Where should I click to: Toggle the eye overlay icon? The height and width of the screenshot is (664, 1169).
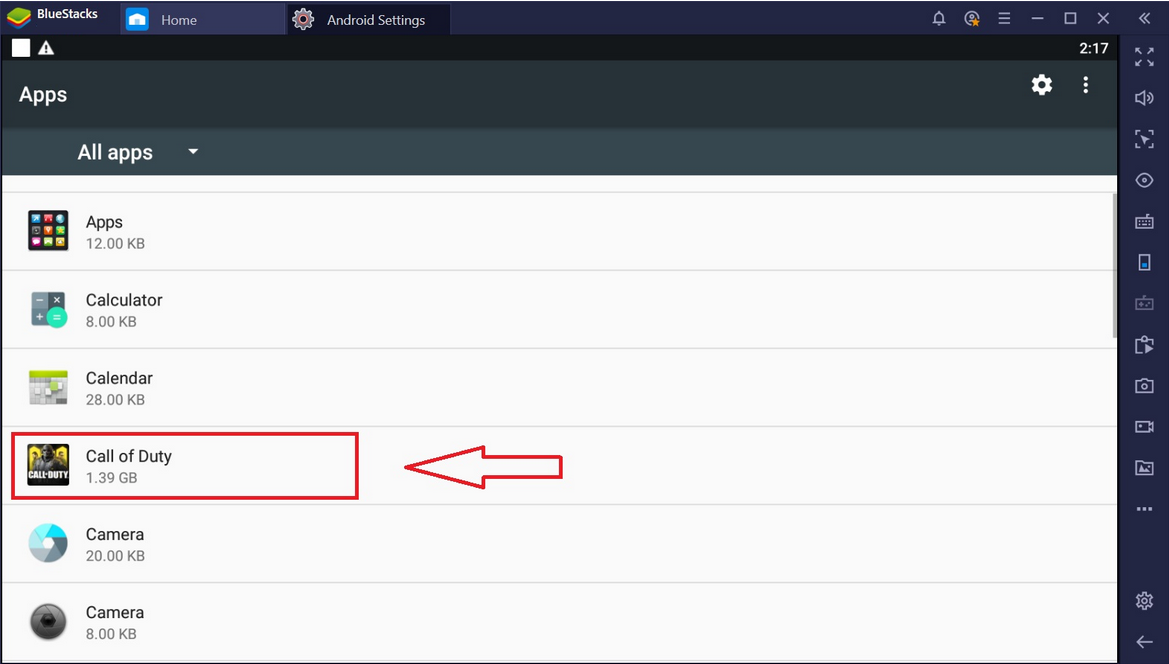pos(1144,180)
